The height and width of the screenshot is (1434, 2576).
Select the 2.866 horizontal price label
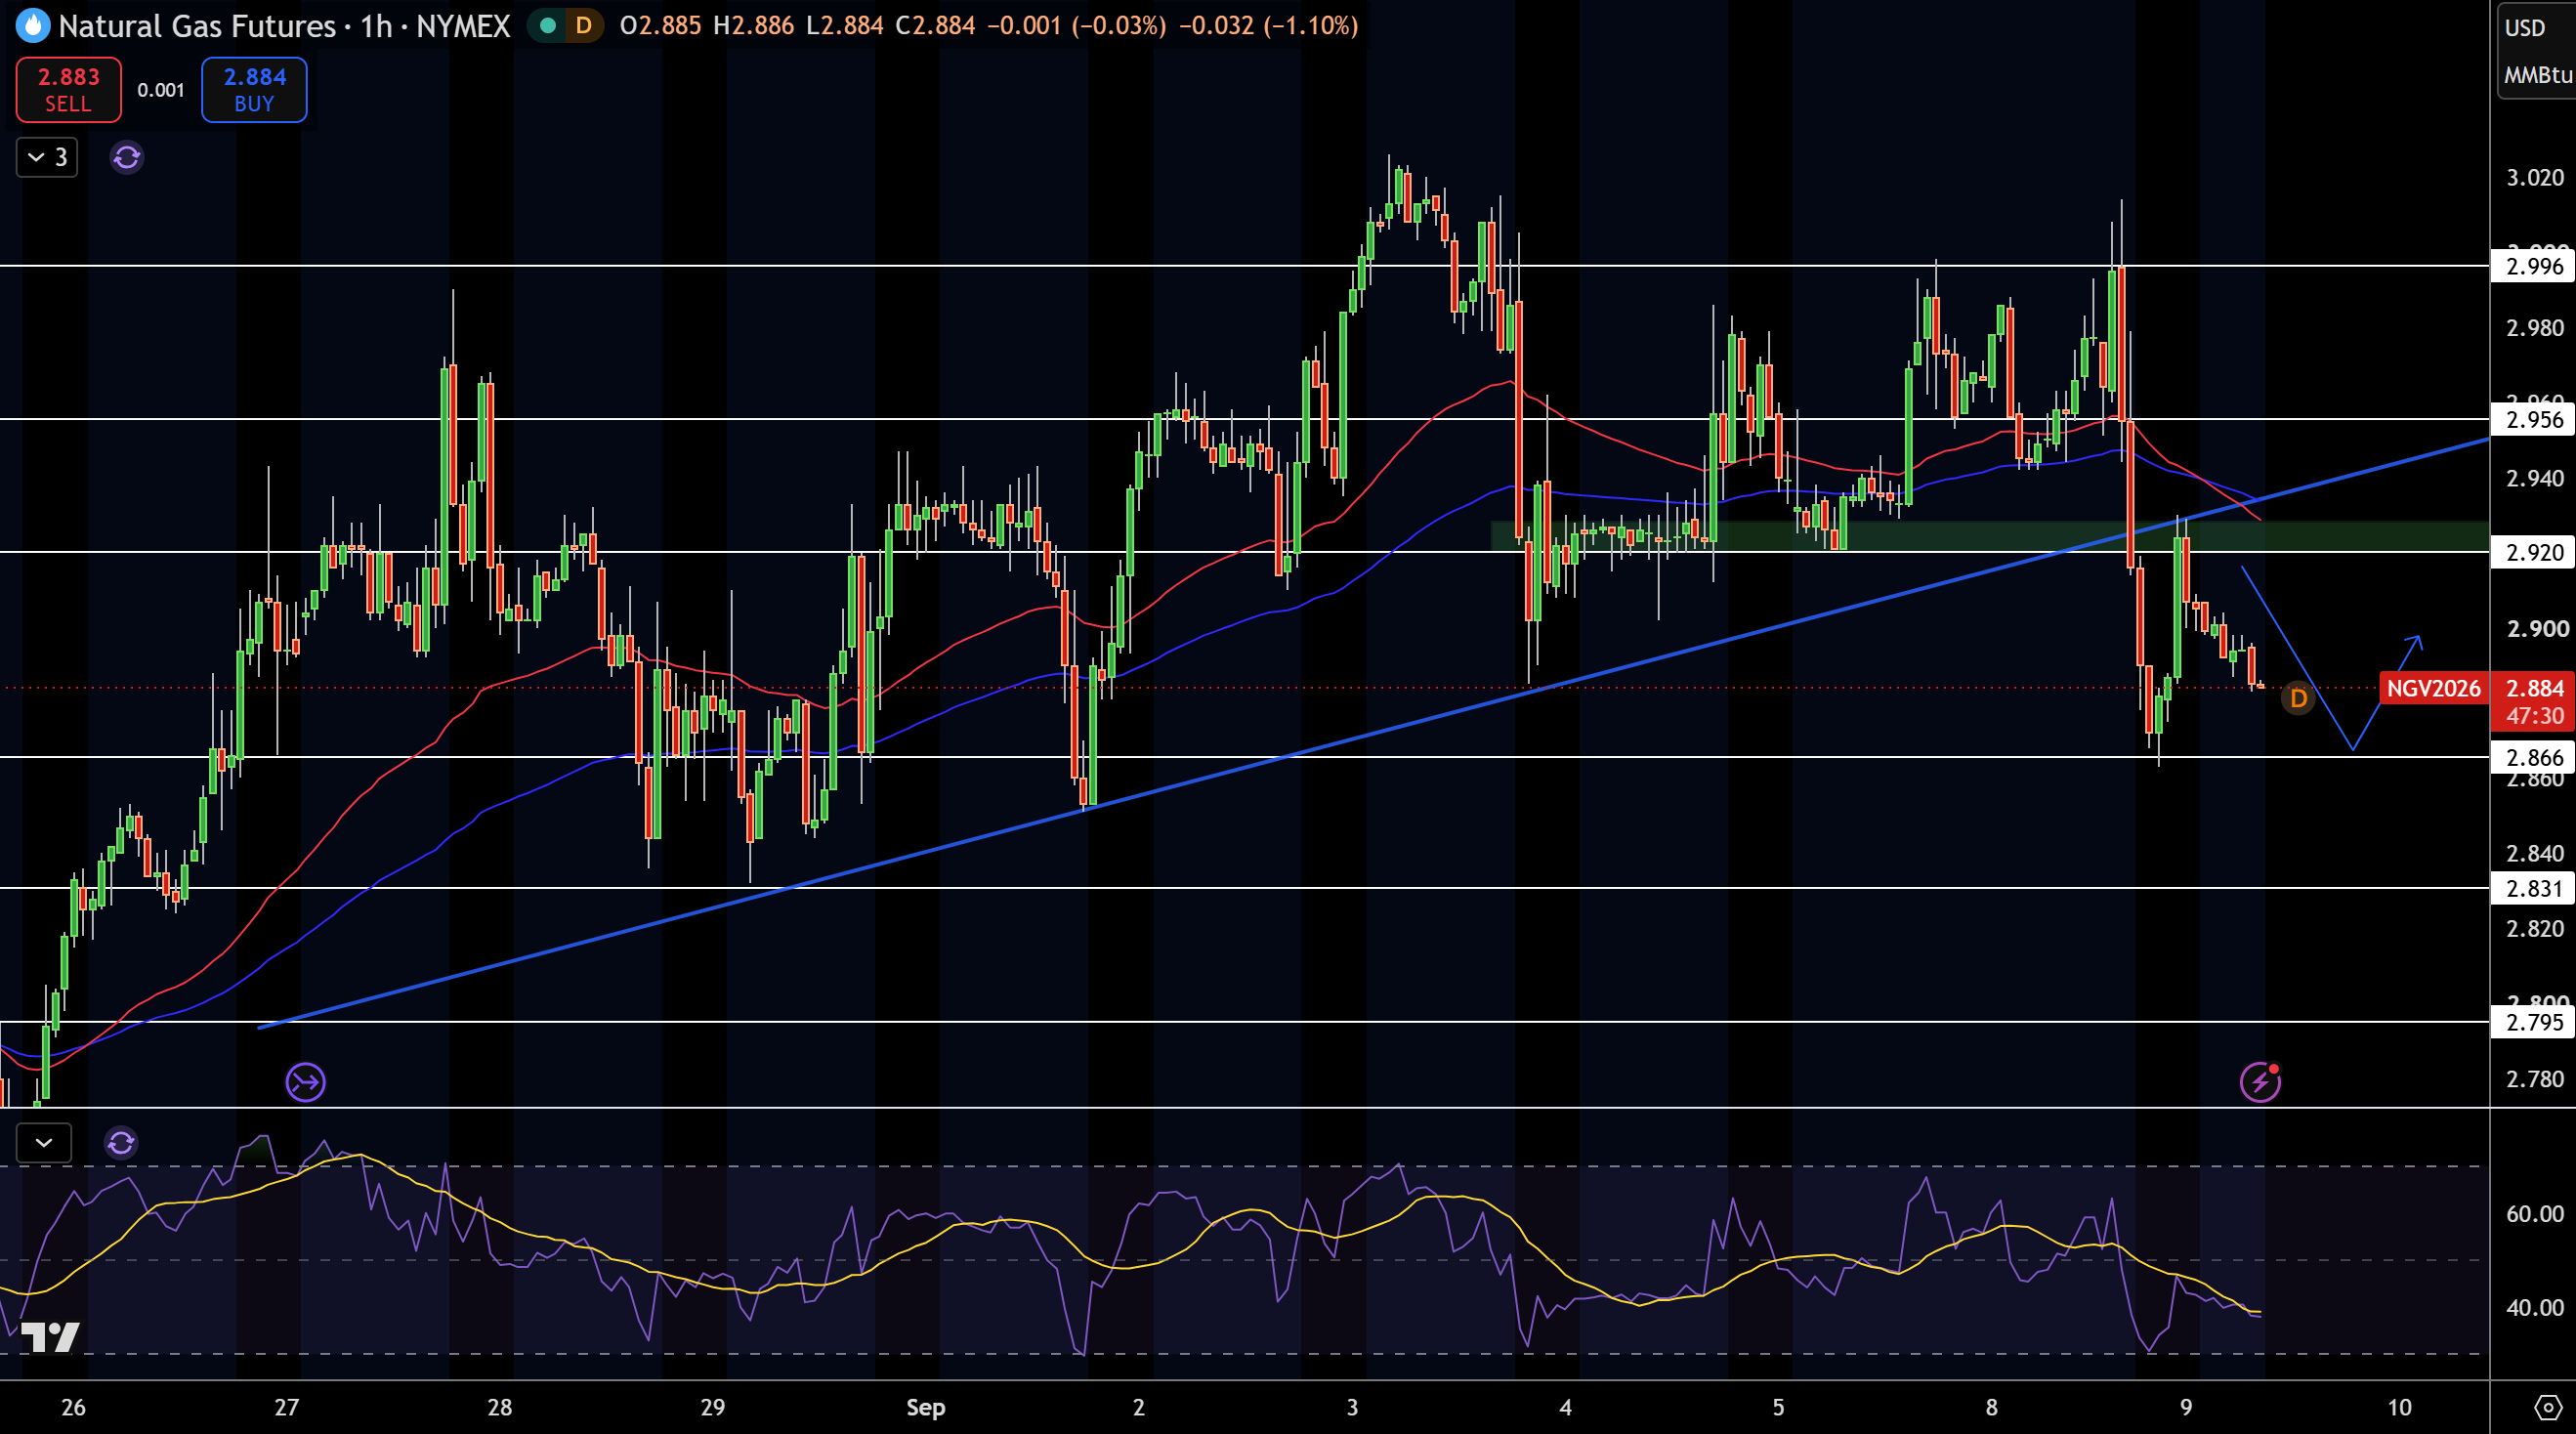coord(2532,757)
